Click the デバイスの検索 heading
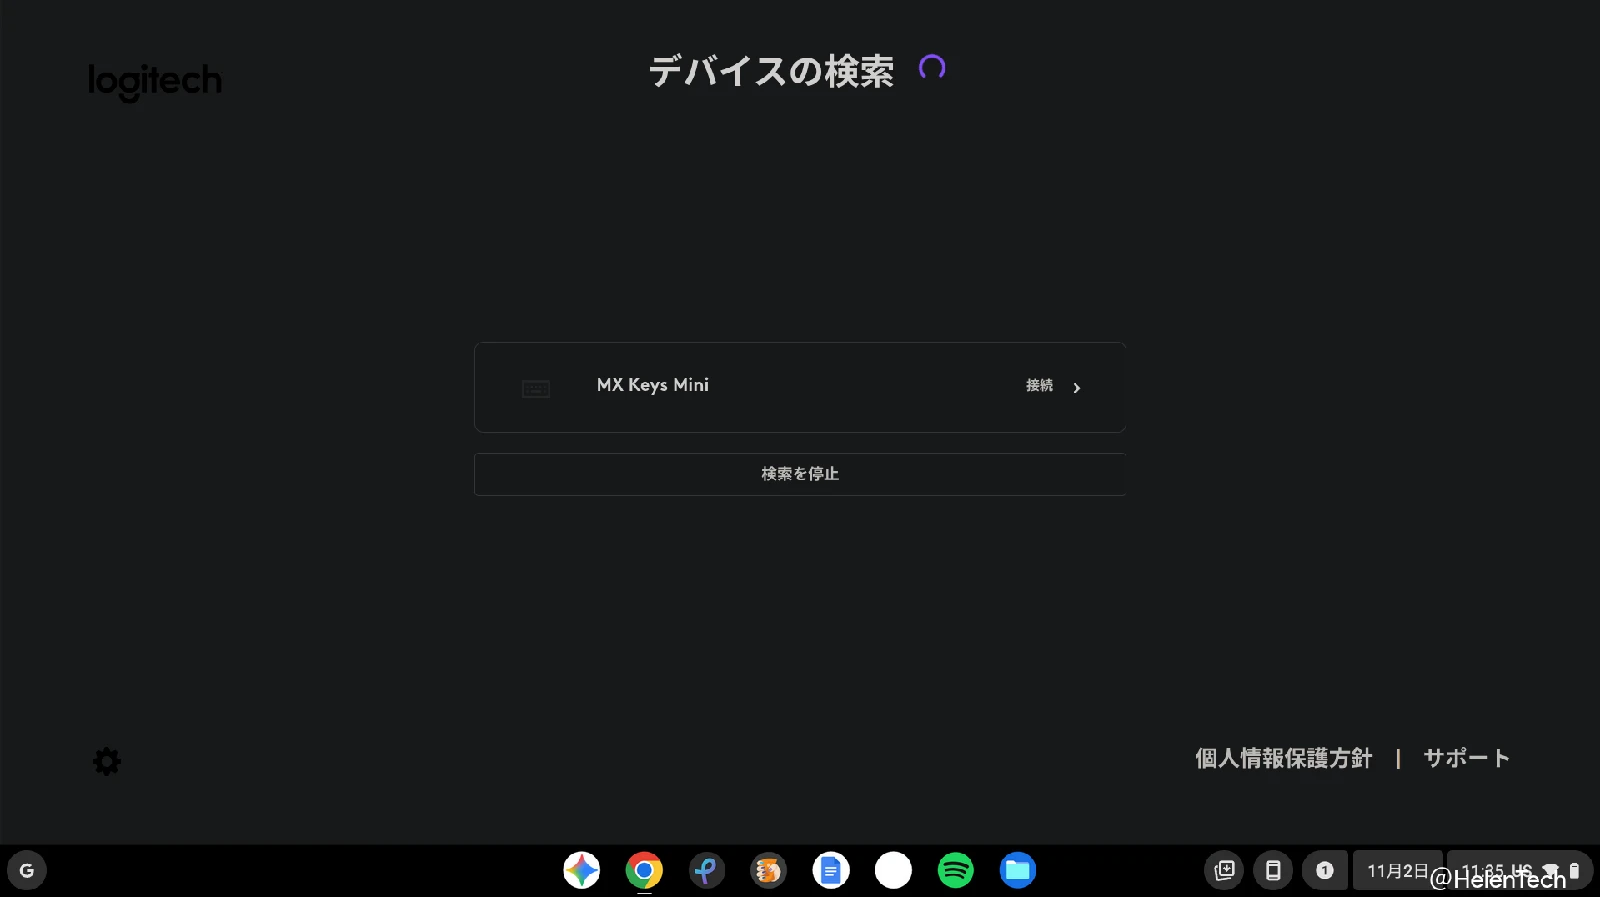 pyautogui.click(x=771, y=71)
